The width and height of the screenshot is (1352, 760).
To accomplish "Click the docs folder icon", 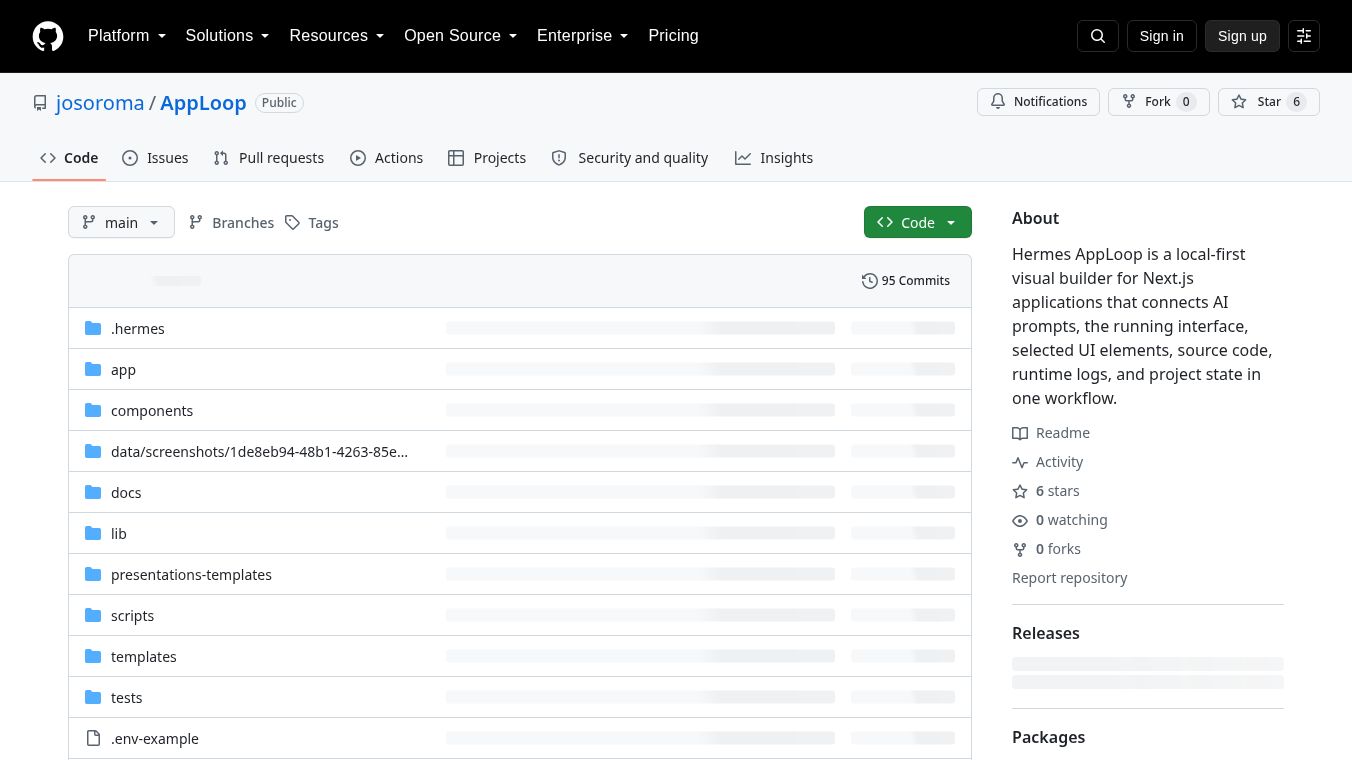I will pyautogui.click(x=93, y=492).
